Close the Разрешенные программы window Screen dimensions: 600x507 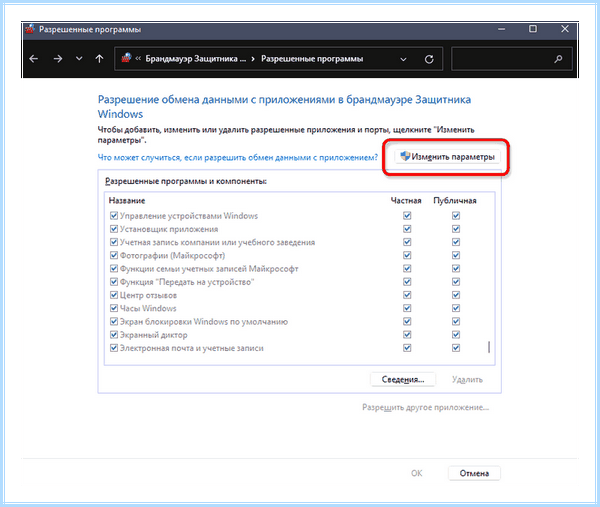tap(565, 29)
